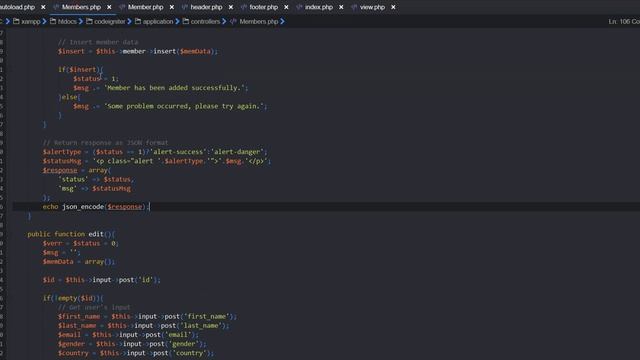Click the "$first_name" post assignment line
Screen dimensions: 640x360
click(147, 316)
